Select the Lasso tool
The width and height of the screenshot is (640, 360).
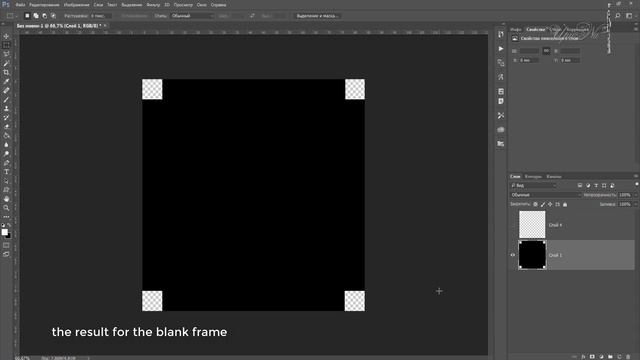coord(6,54)
